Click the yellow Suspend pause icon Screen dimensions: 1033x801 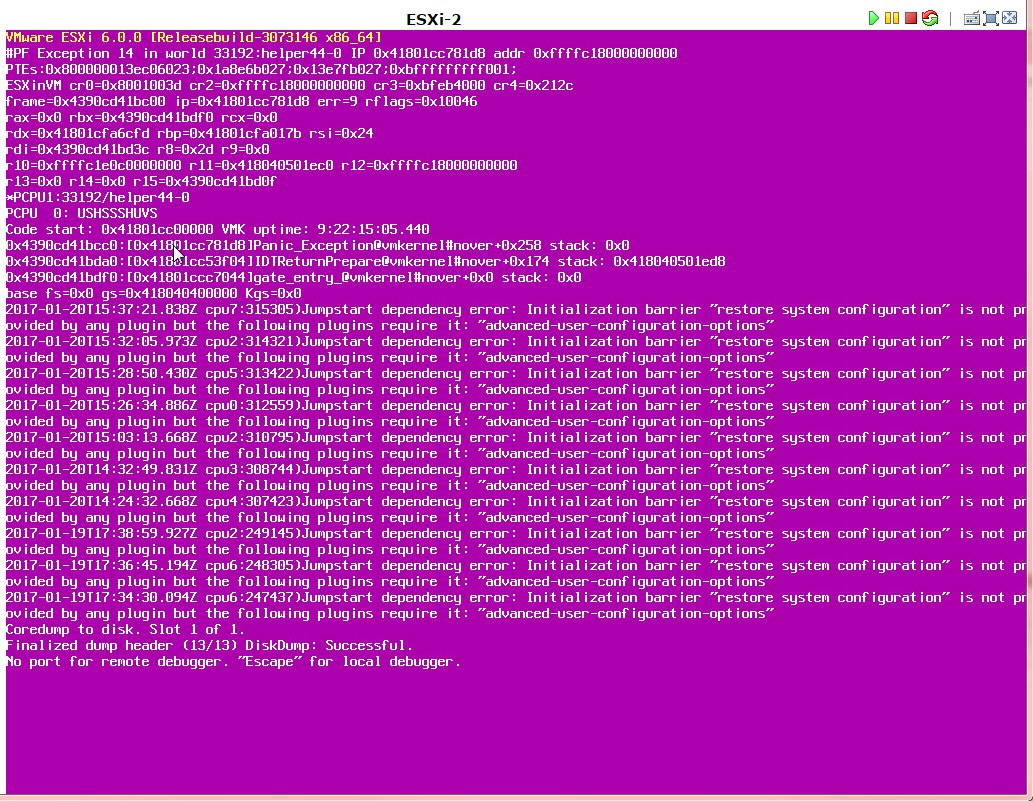[892, 18]
